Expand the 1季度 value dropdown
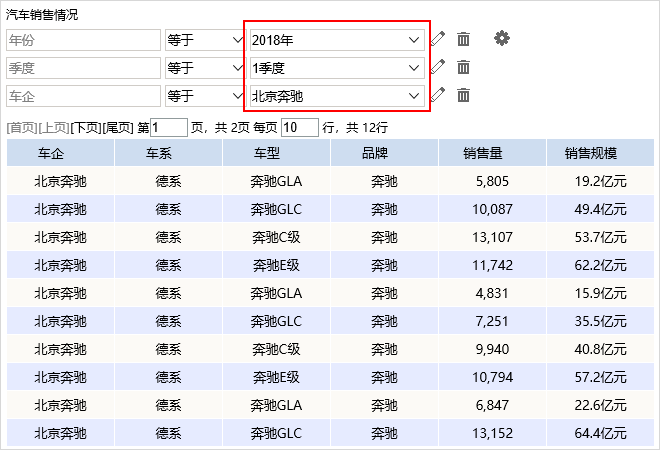 pos(337,68)
